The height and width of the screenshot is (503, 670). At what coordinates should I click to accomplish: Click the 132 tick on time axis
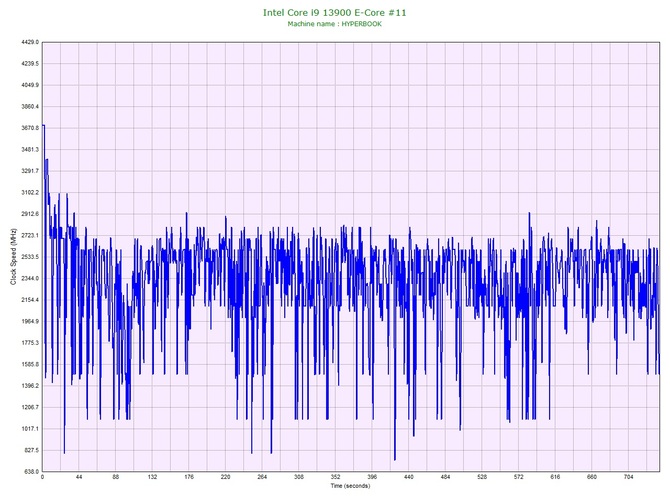point(152,477)
